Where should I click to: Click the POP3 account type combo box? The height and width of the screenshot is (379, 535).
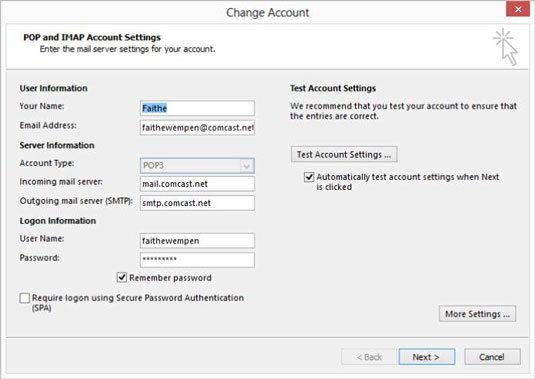[197, 166]
